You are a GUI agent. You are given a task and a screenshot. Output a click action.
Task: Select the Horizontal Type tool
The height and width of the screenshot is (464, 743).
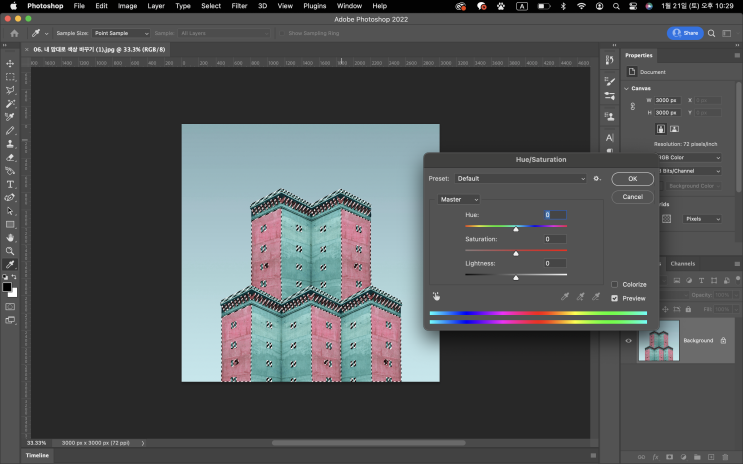pos(10,184)
